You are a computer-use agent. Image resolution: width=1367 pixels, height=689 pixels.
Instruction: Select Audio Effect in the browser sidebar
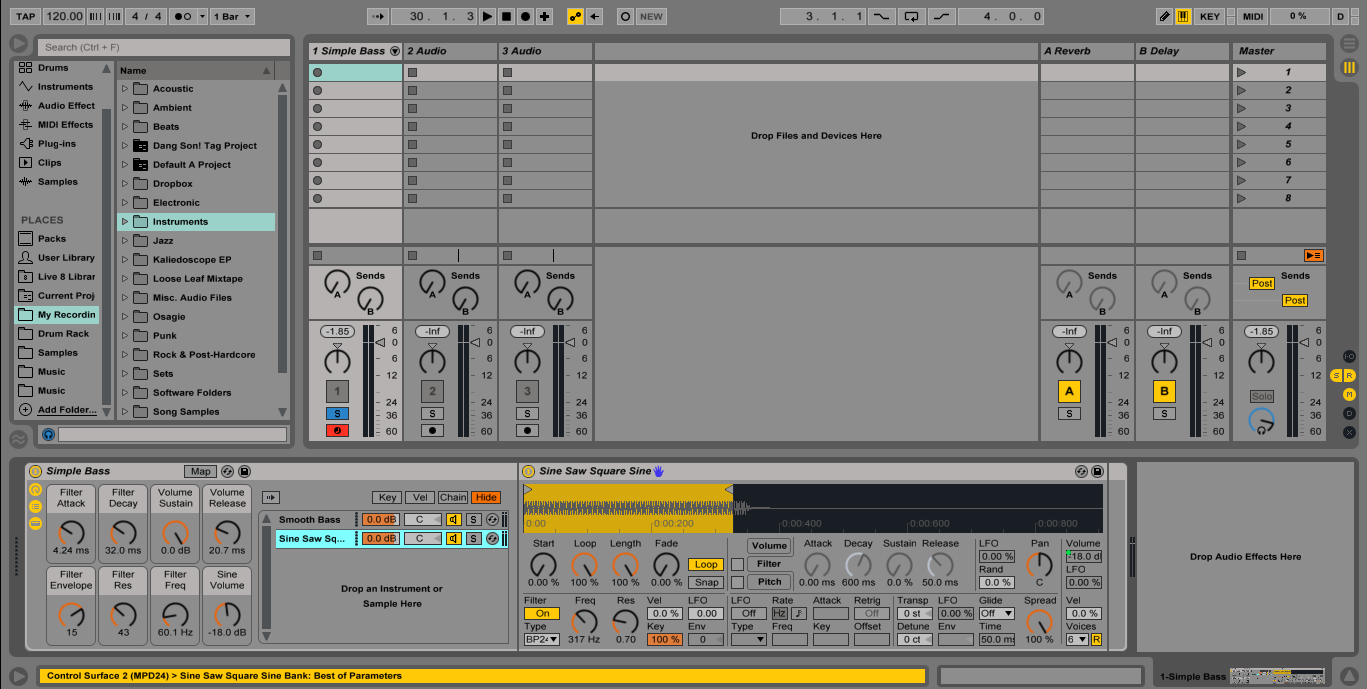click(x=66, y=106)
